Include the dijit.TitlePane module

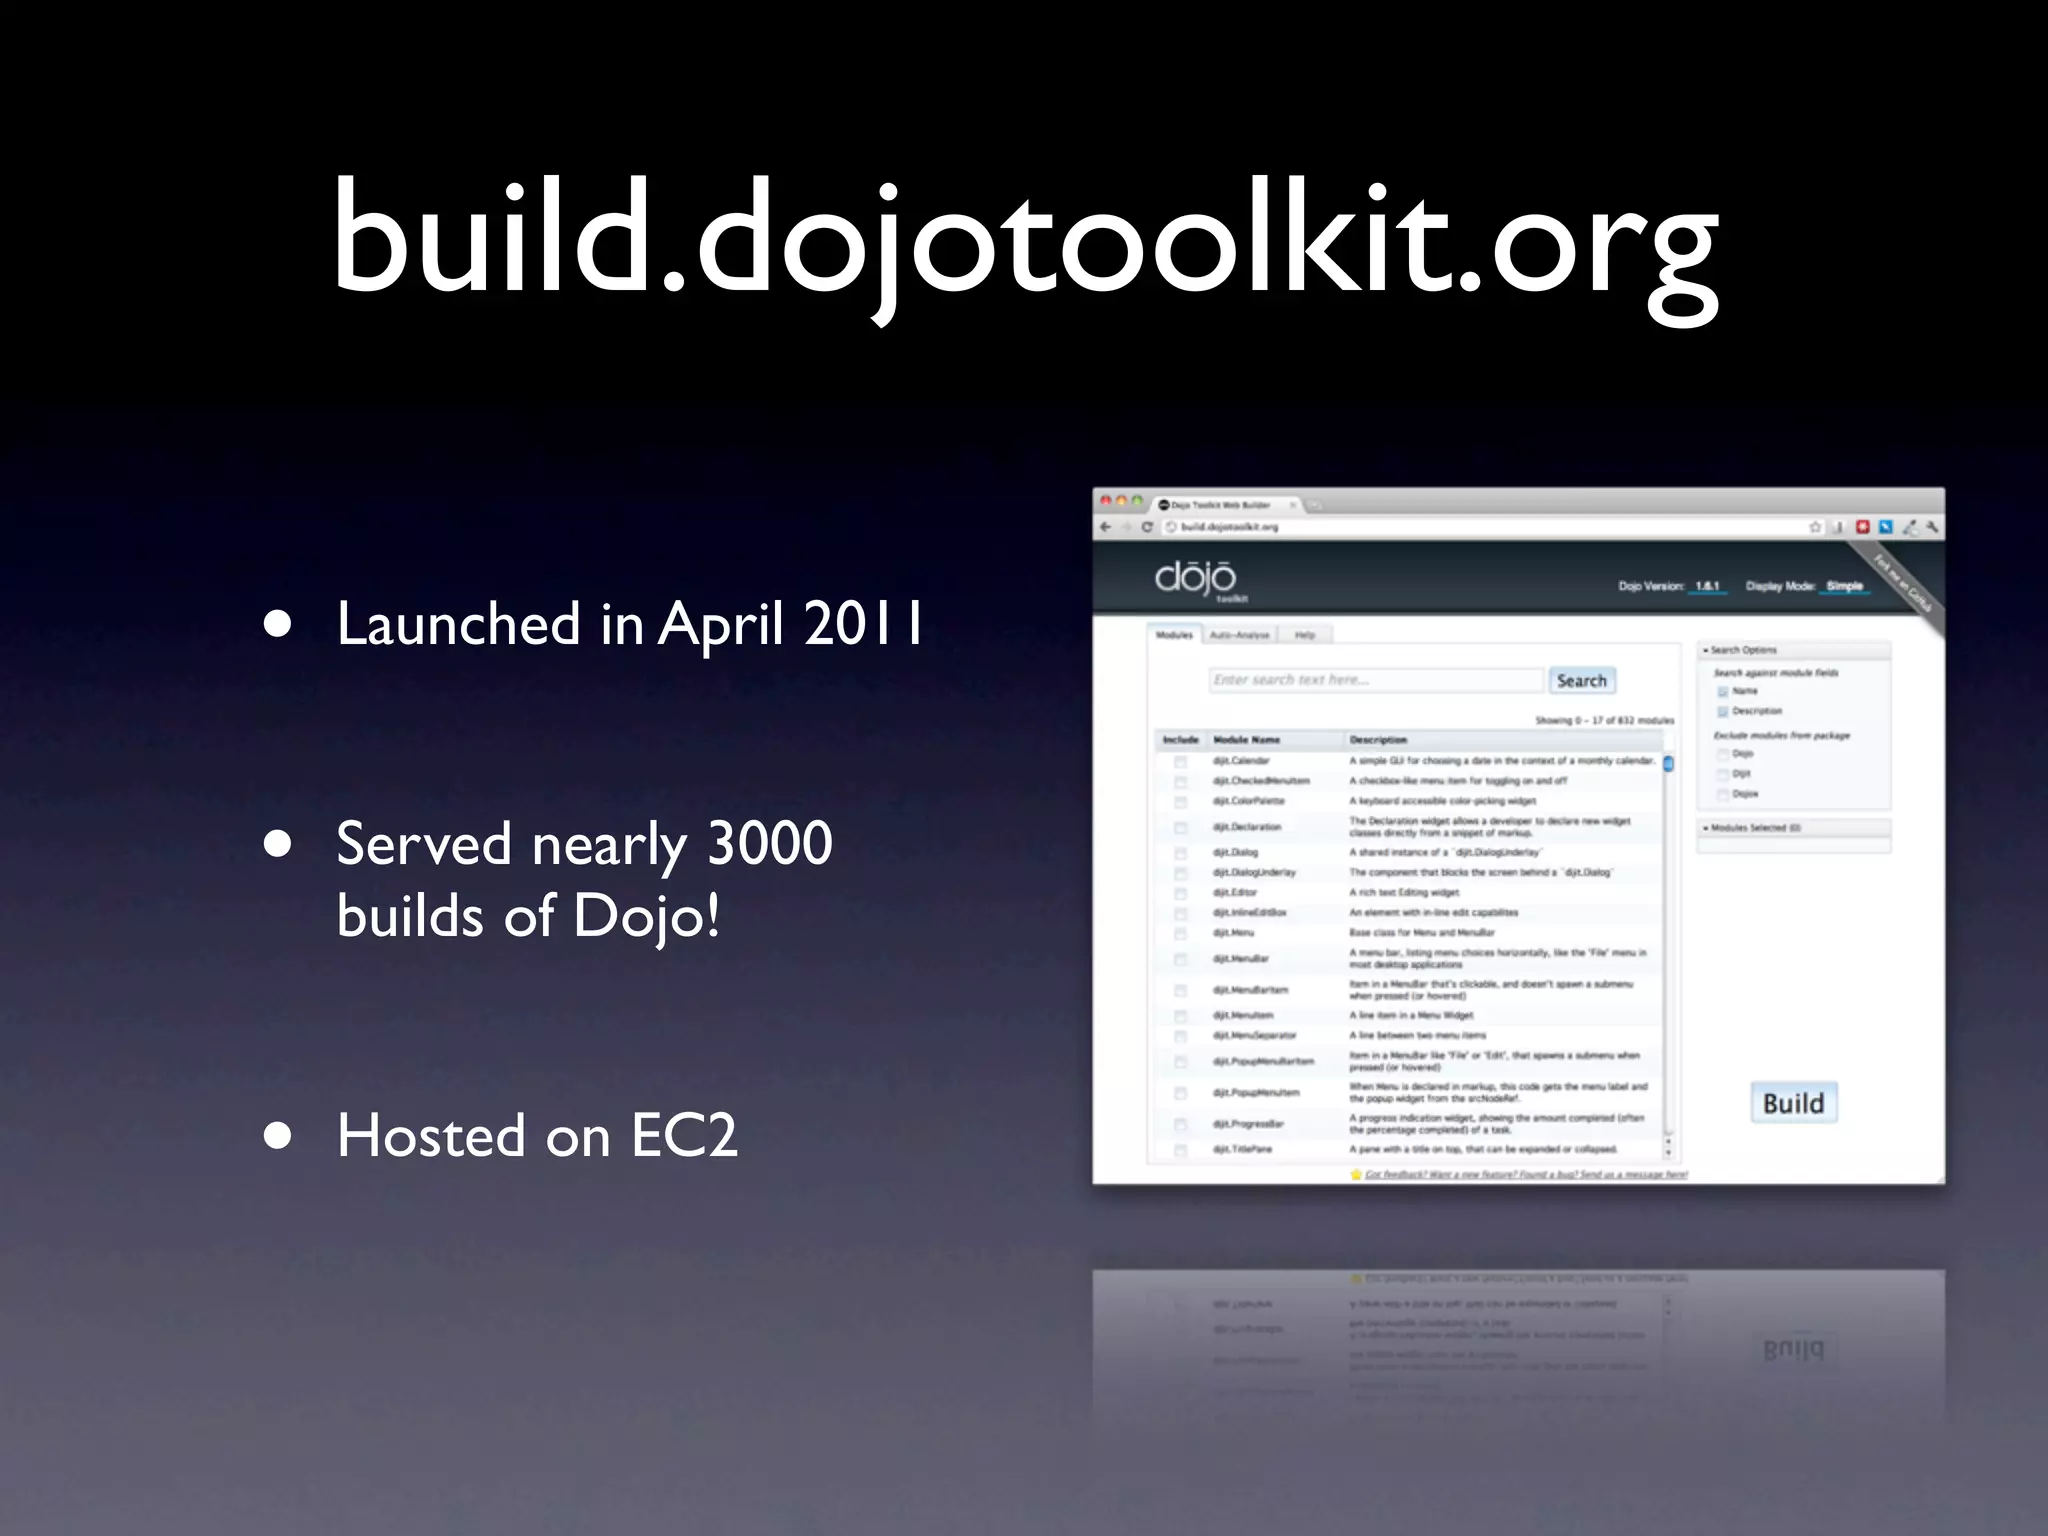coord(1180,1150)
